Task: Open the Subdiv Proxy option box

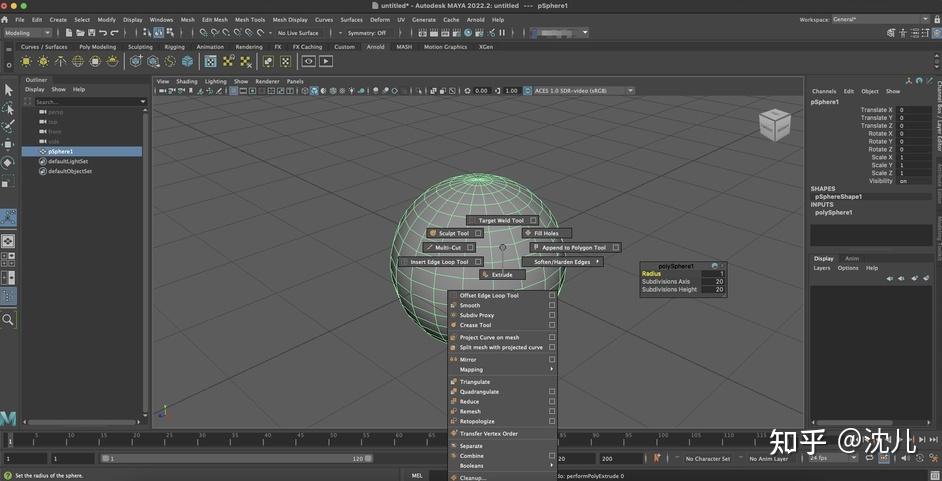Action: 552,315
